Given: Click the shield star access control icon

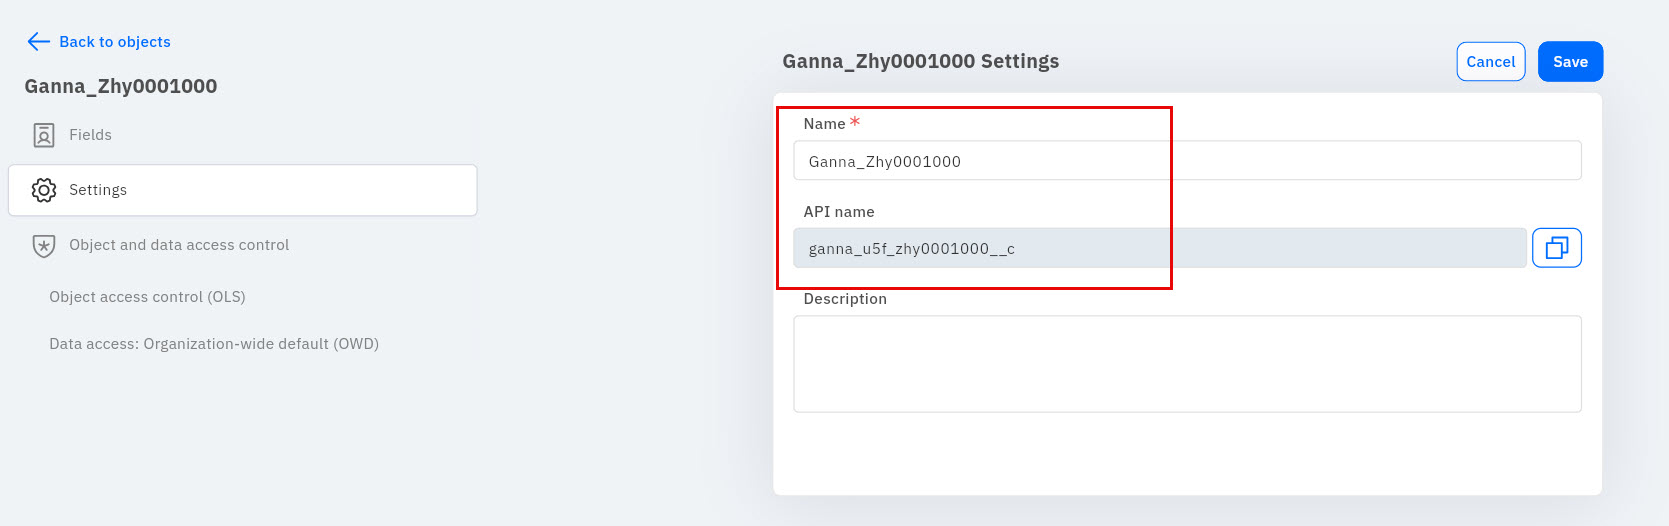Looking at the screenshot, I should pos(44,246).
